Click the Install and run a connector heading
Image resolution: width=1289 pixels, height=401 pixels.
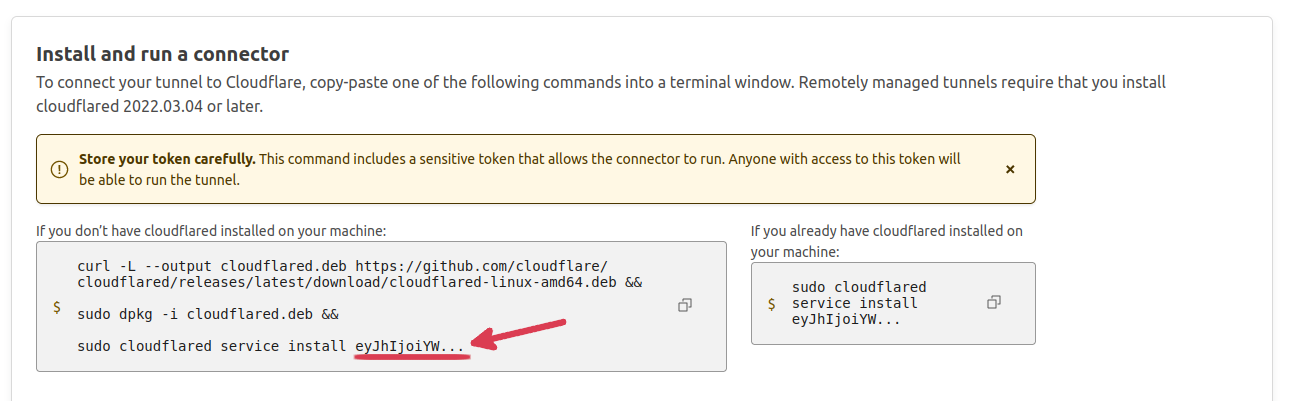click(162, 54)
